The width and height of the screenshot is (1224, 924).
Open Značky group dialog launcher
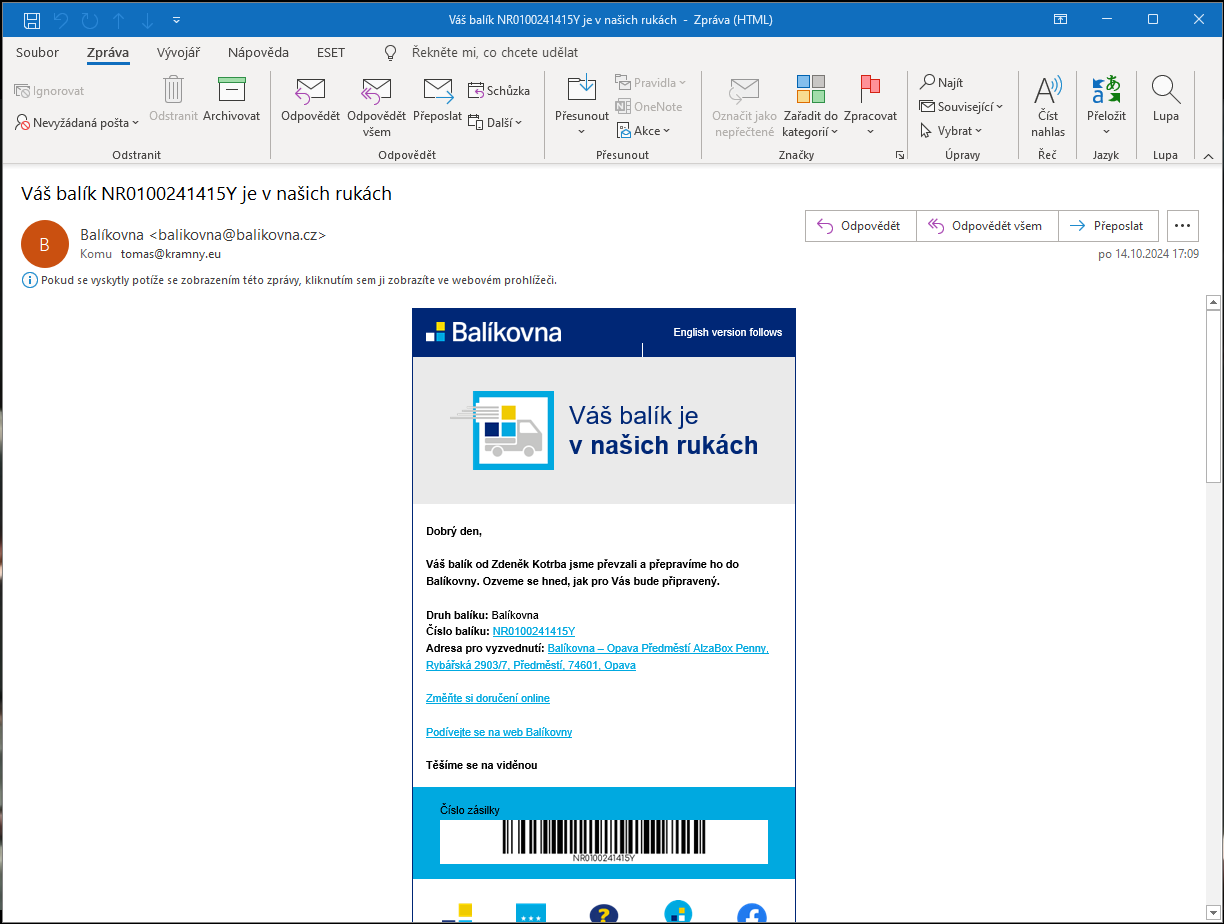point(900,155)
